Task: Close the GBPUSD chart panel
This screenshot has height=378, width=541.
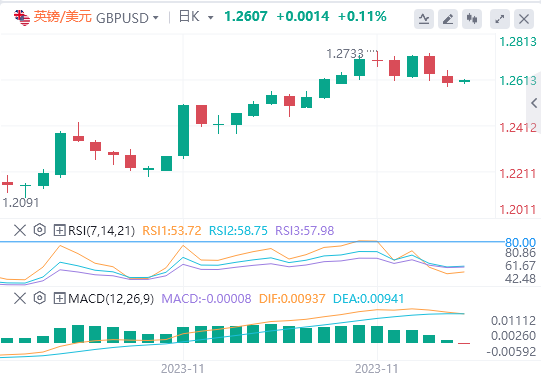Action: (x=524, y=19)
